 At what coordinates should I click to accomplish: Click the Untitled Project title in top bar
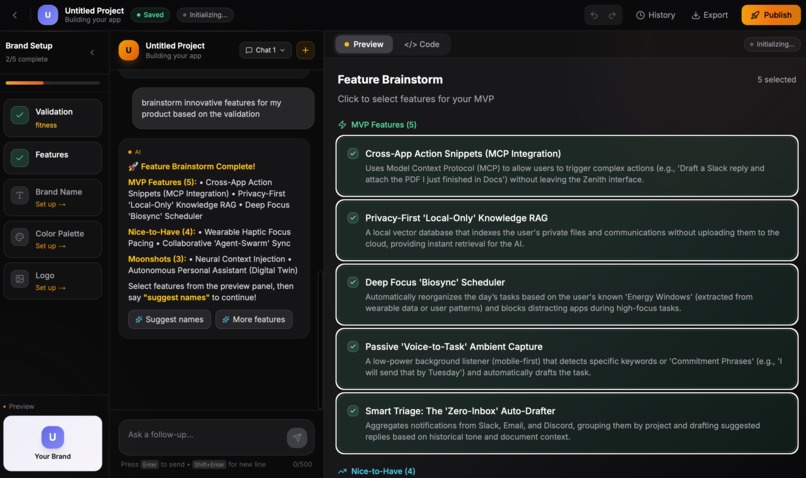[94, 10]
